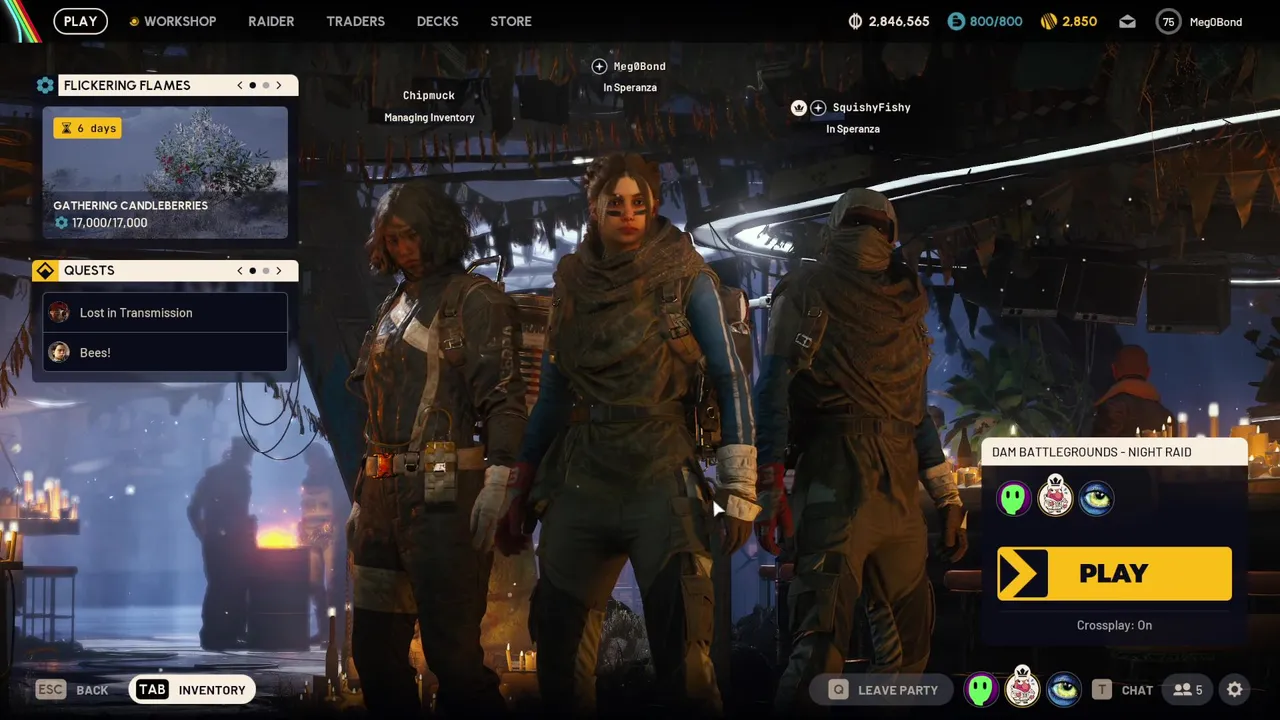Image resolution: width=1280 pixels, height=720 pixels.
Task: Click the Lost in Transmission quest giver portrait
Action: pos(59,313)
